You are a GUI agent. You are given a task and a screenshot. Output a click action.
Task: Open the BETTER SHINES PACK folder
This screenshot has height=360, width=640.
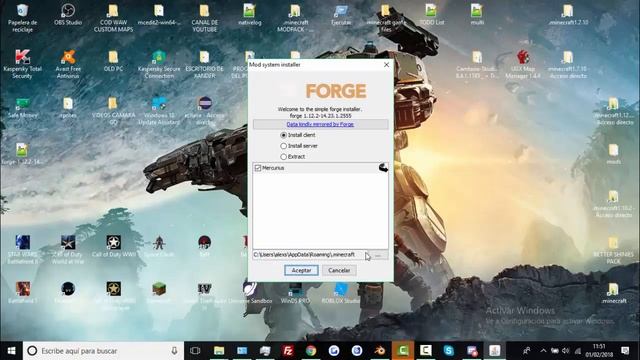point(613,250)
